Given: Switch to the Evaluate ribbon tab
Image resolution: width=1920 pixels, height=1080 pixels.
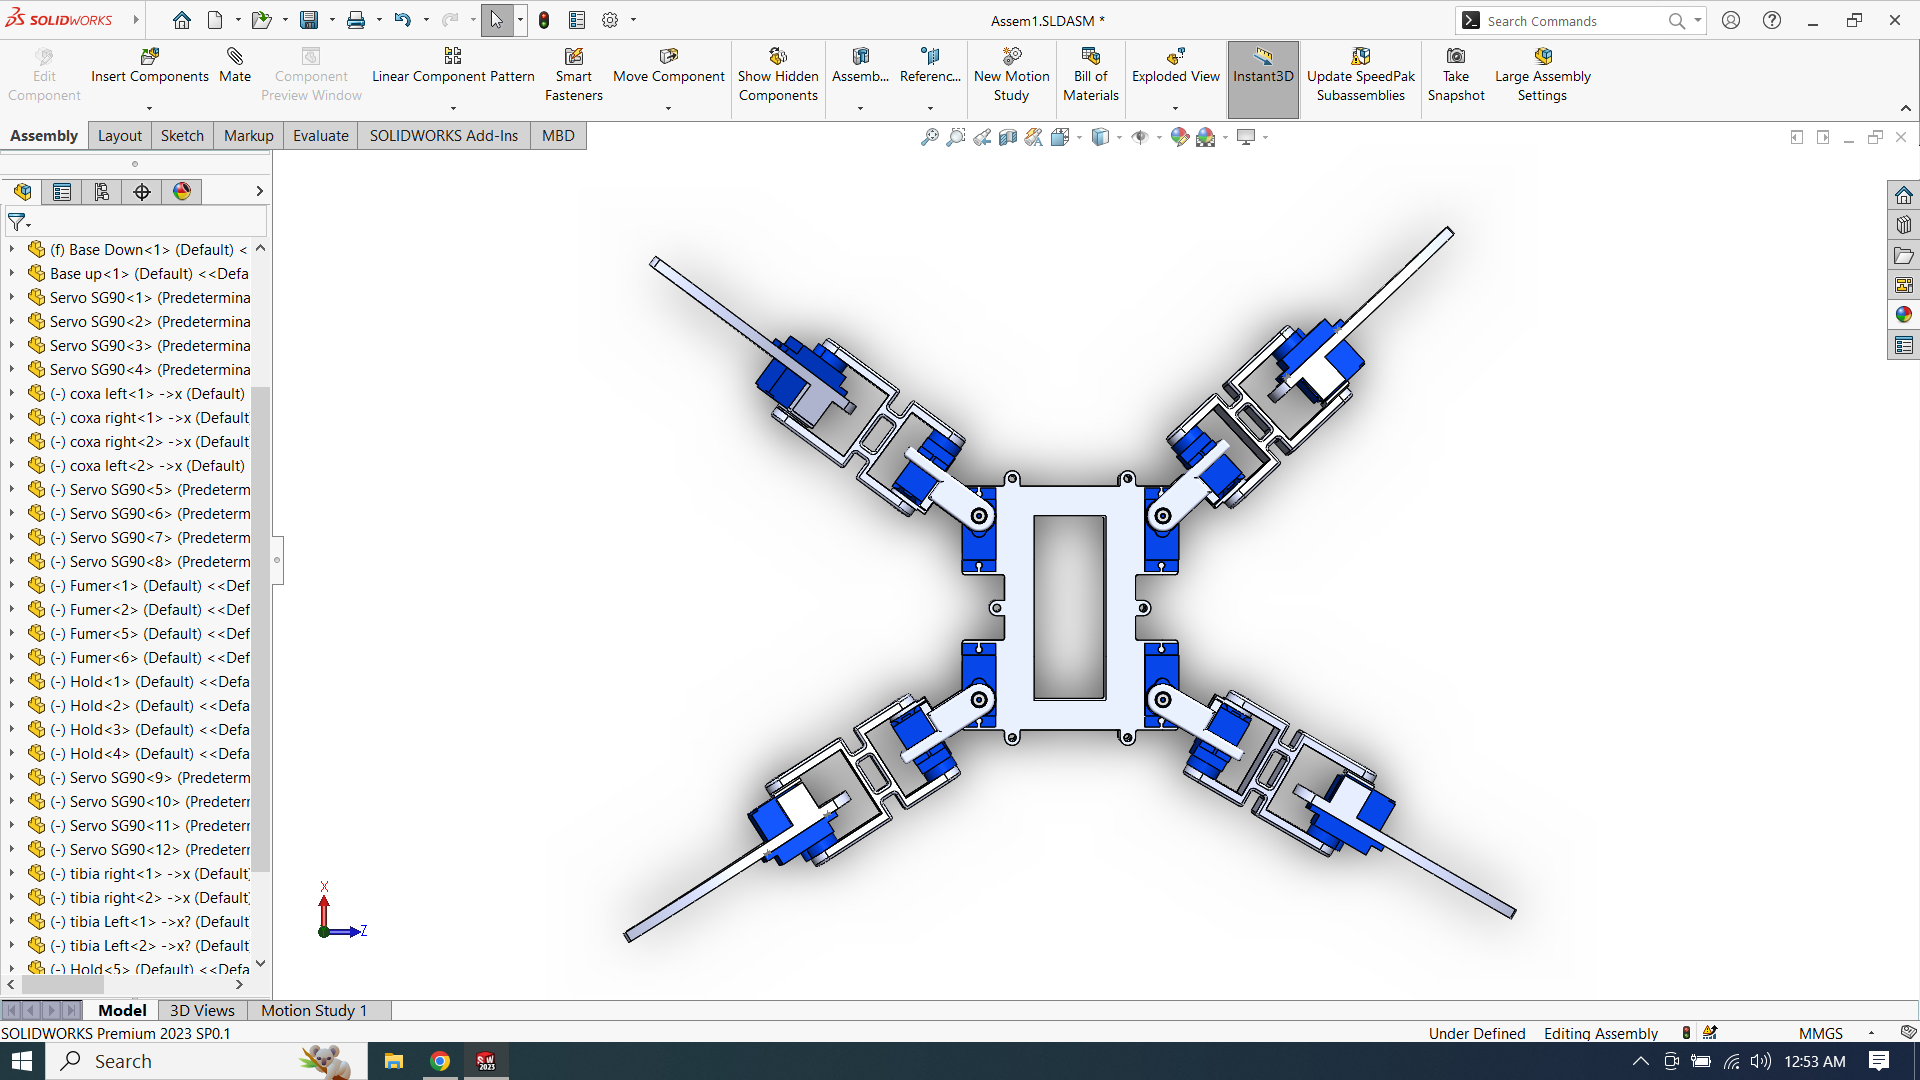Looking at the screenshot, I should (318, 135).
